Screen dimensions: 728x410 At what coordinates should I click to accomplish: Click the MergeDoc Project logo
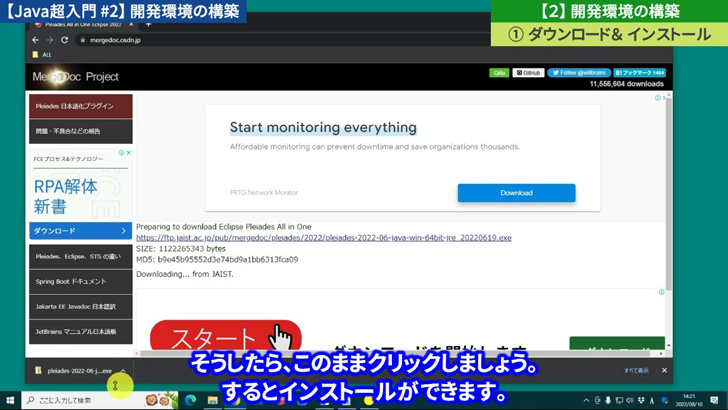click(x=75, y=77)
